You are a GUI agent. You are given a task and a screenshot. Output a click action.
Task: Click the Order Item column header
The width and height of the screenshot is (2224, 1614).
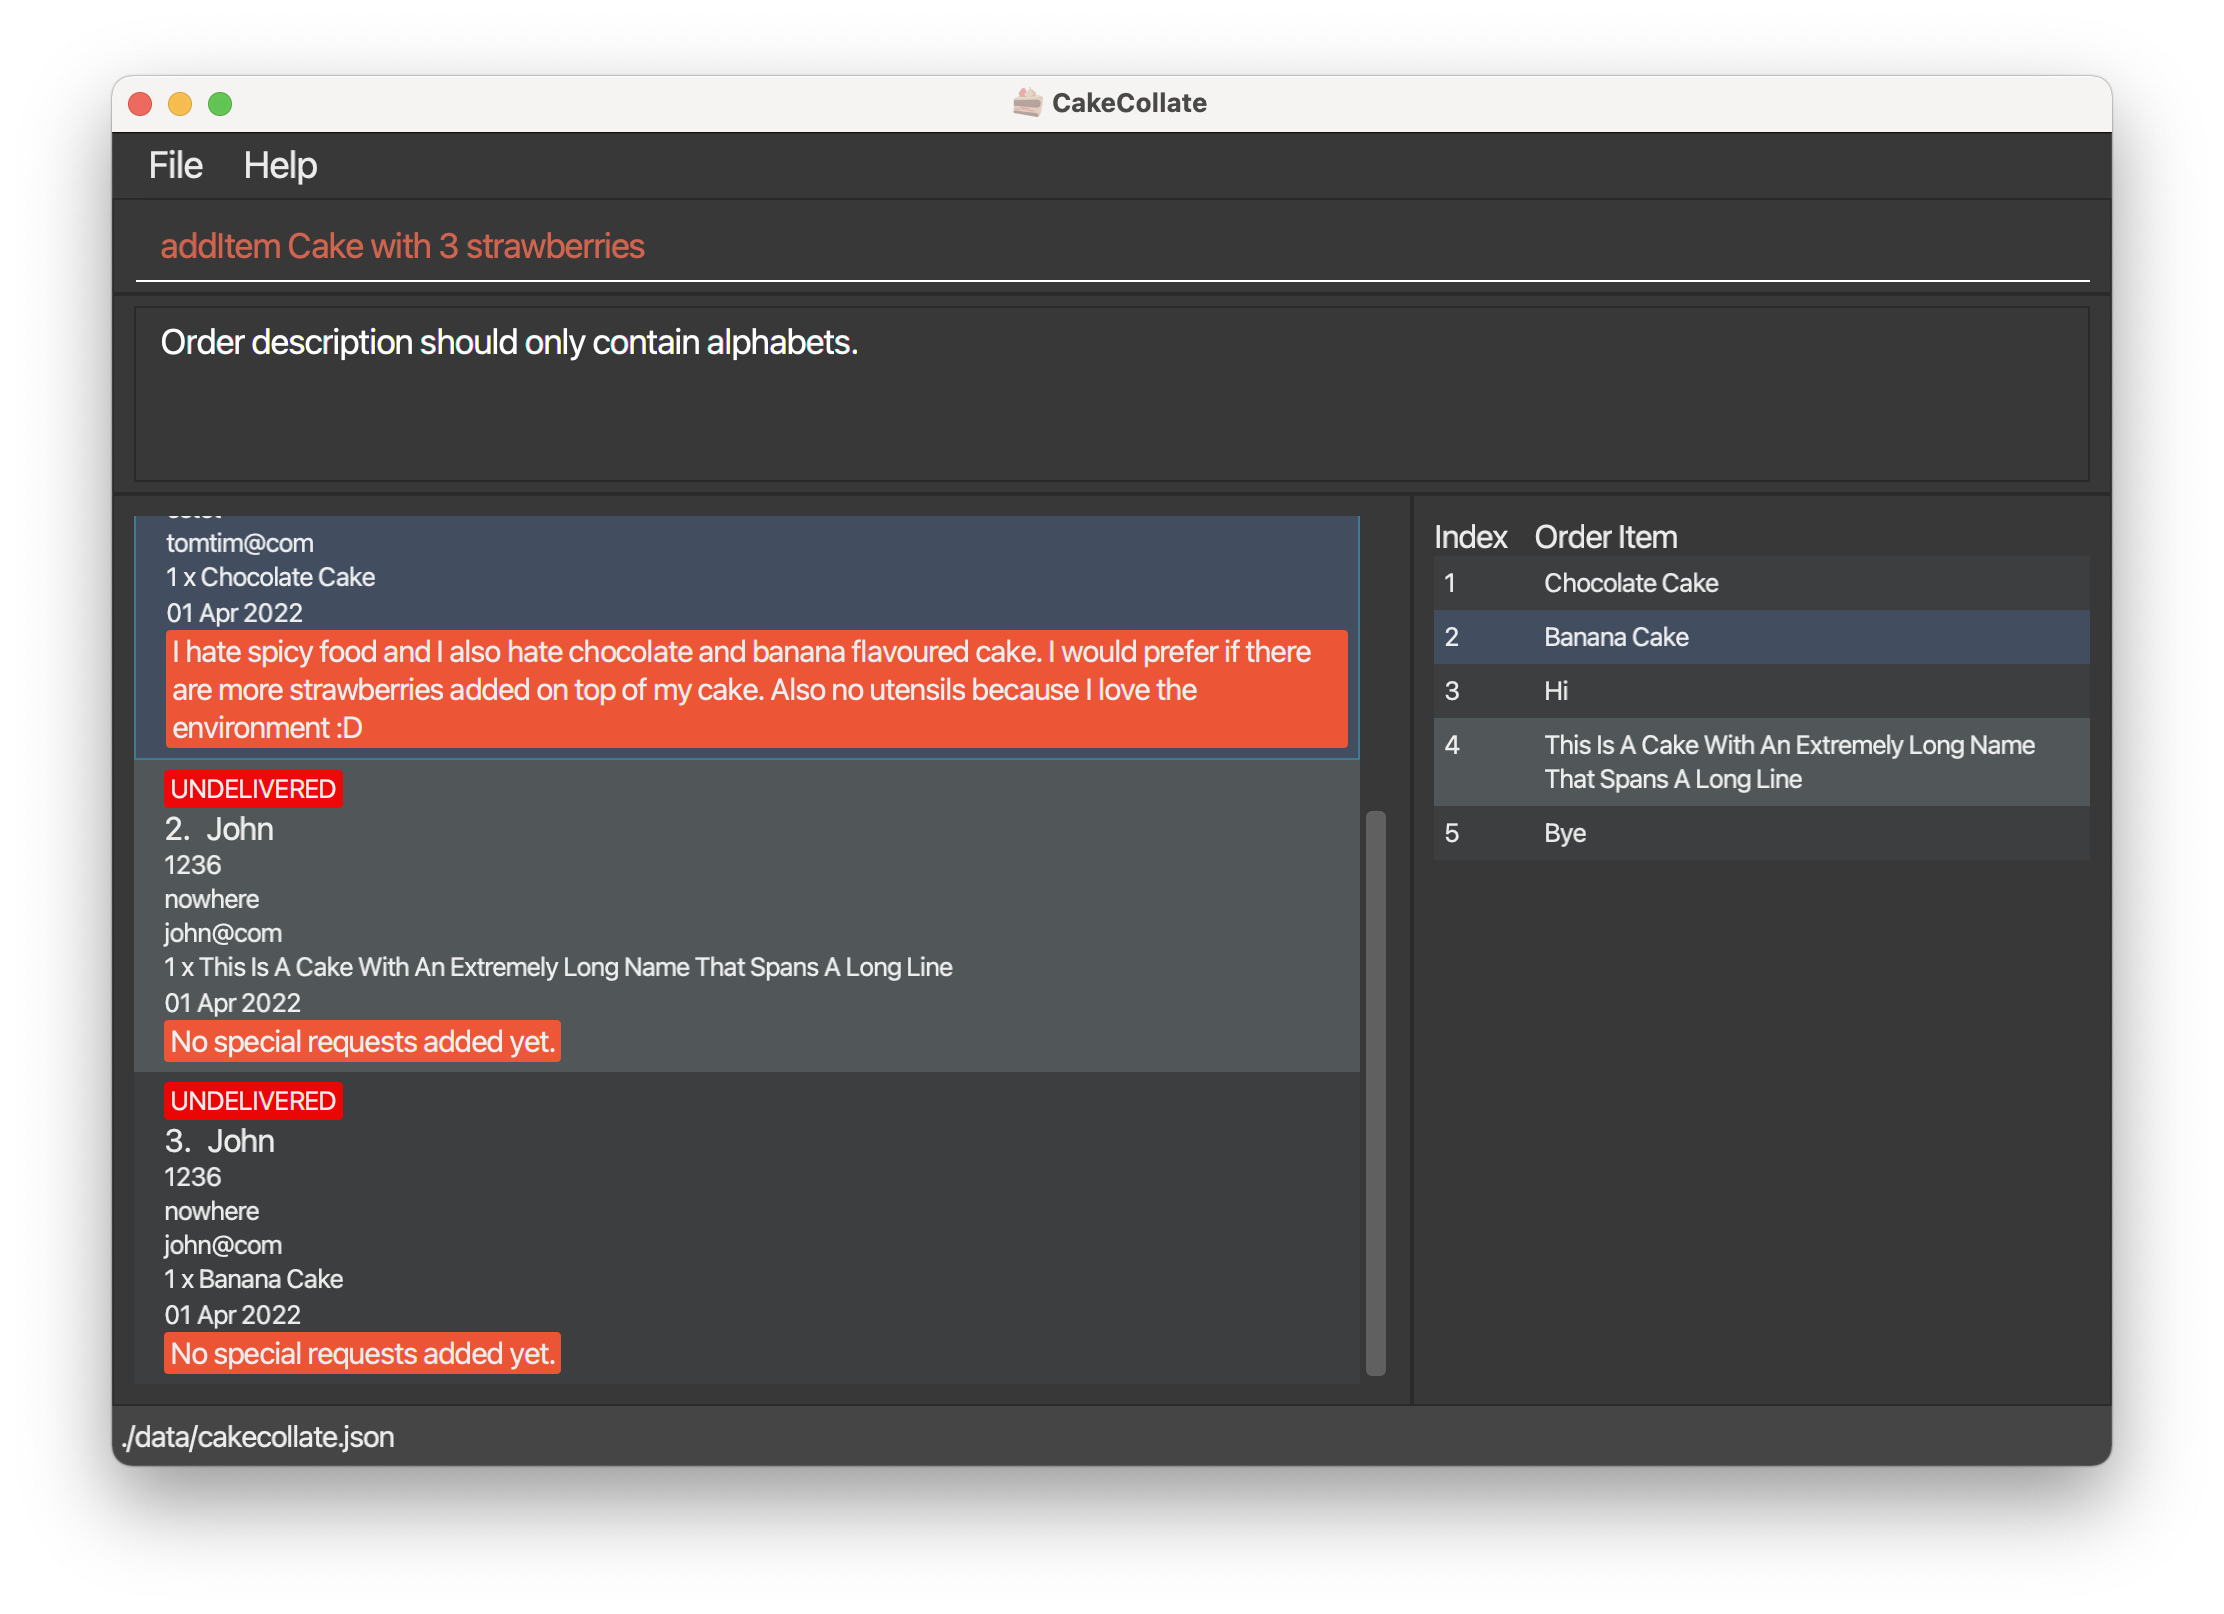point(1606,537)
